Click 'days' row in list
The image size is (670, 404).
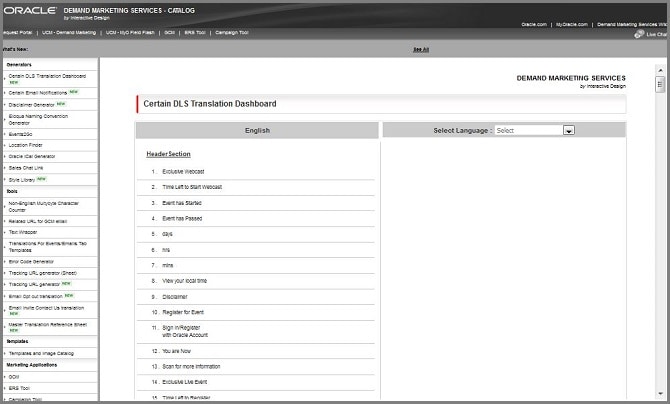(x=256, y=234)
